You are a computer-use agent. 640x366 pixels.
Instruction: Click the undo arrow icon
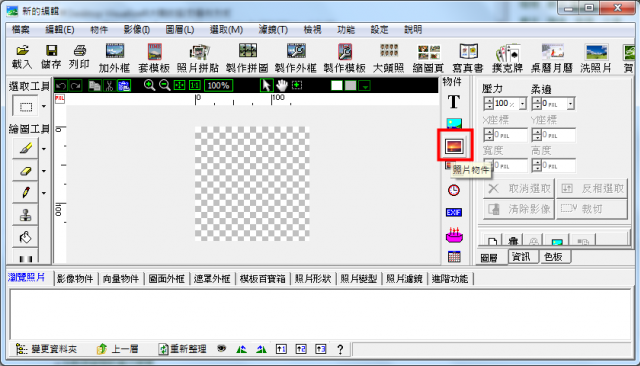(61, 85)
